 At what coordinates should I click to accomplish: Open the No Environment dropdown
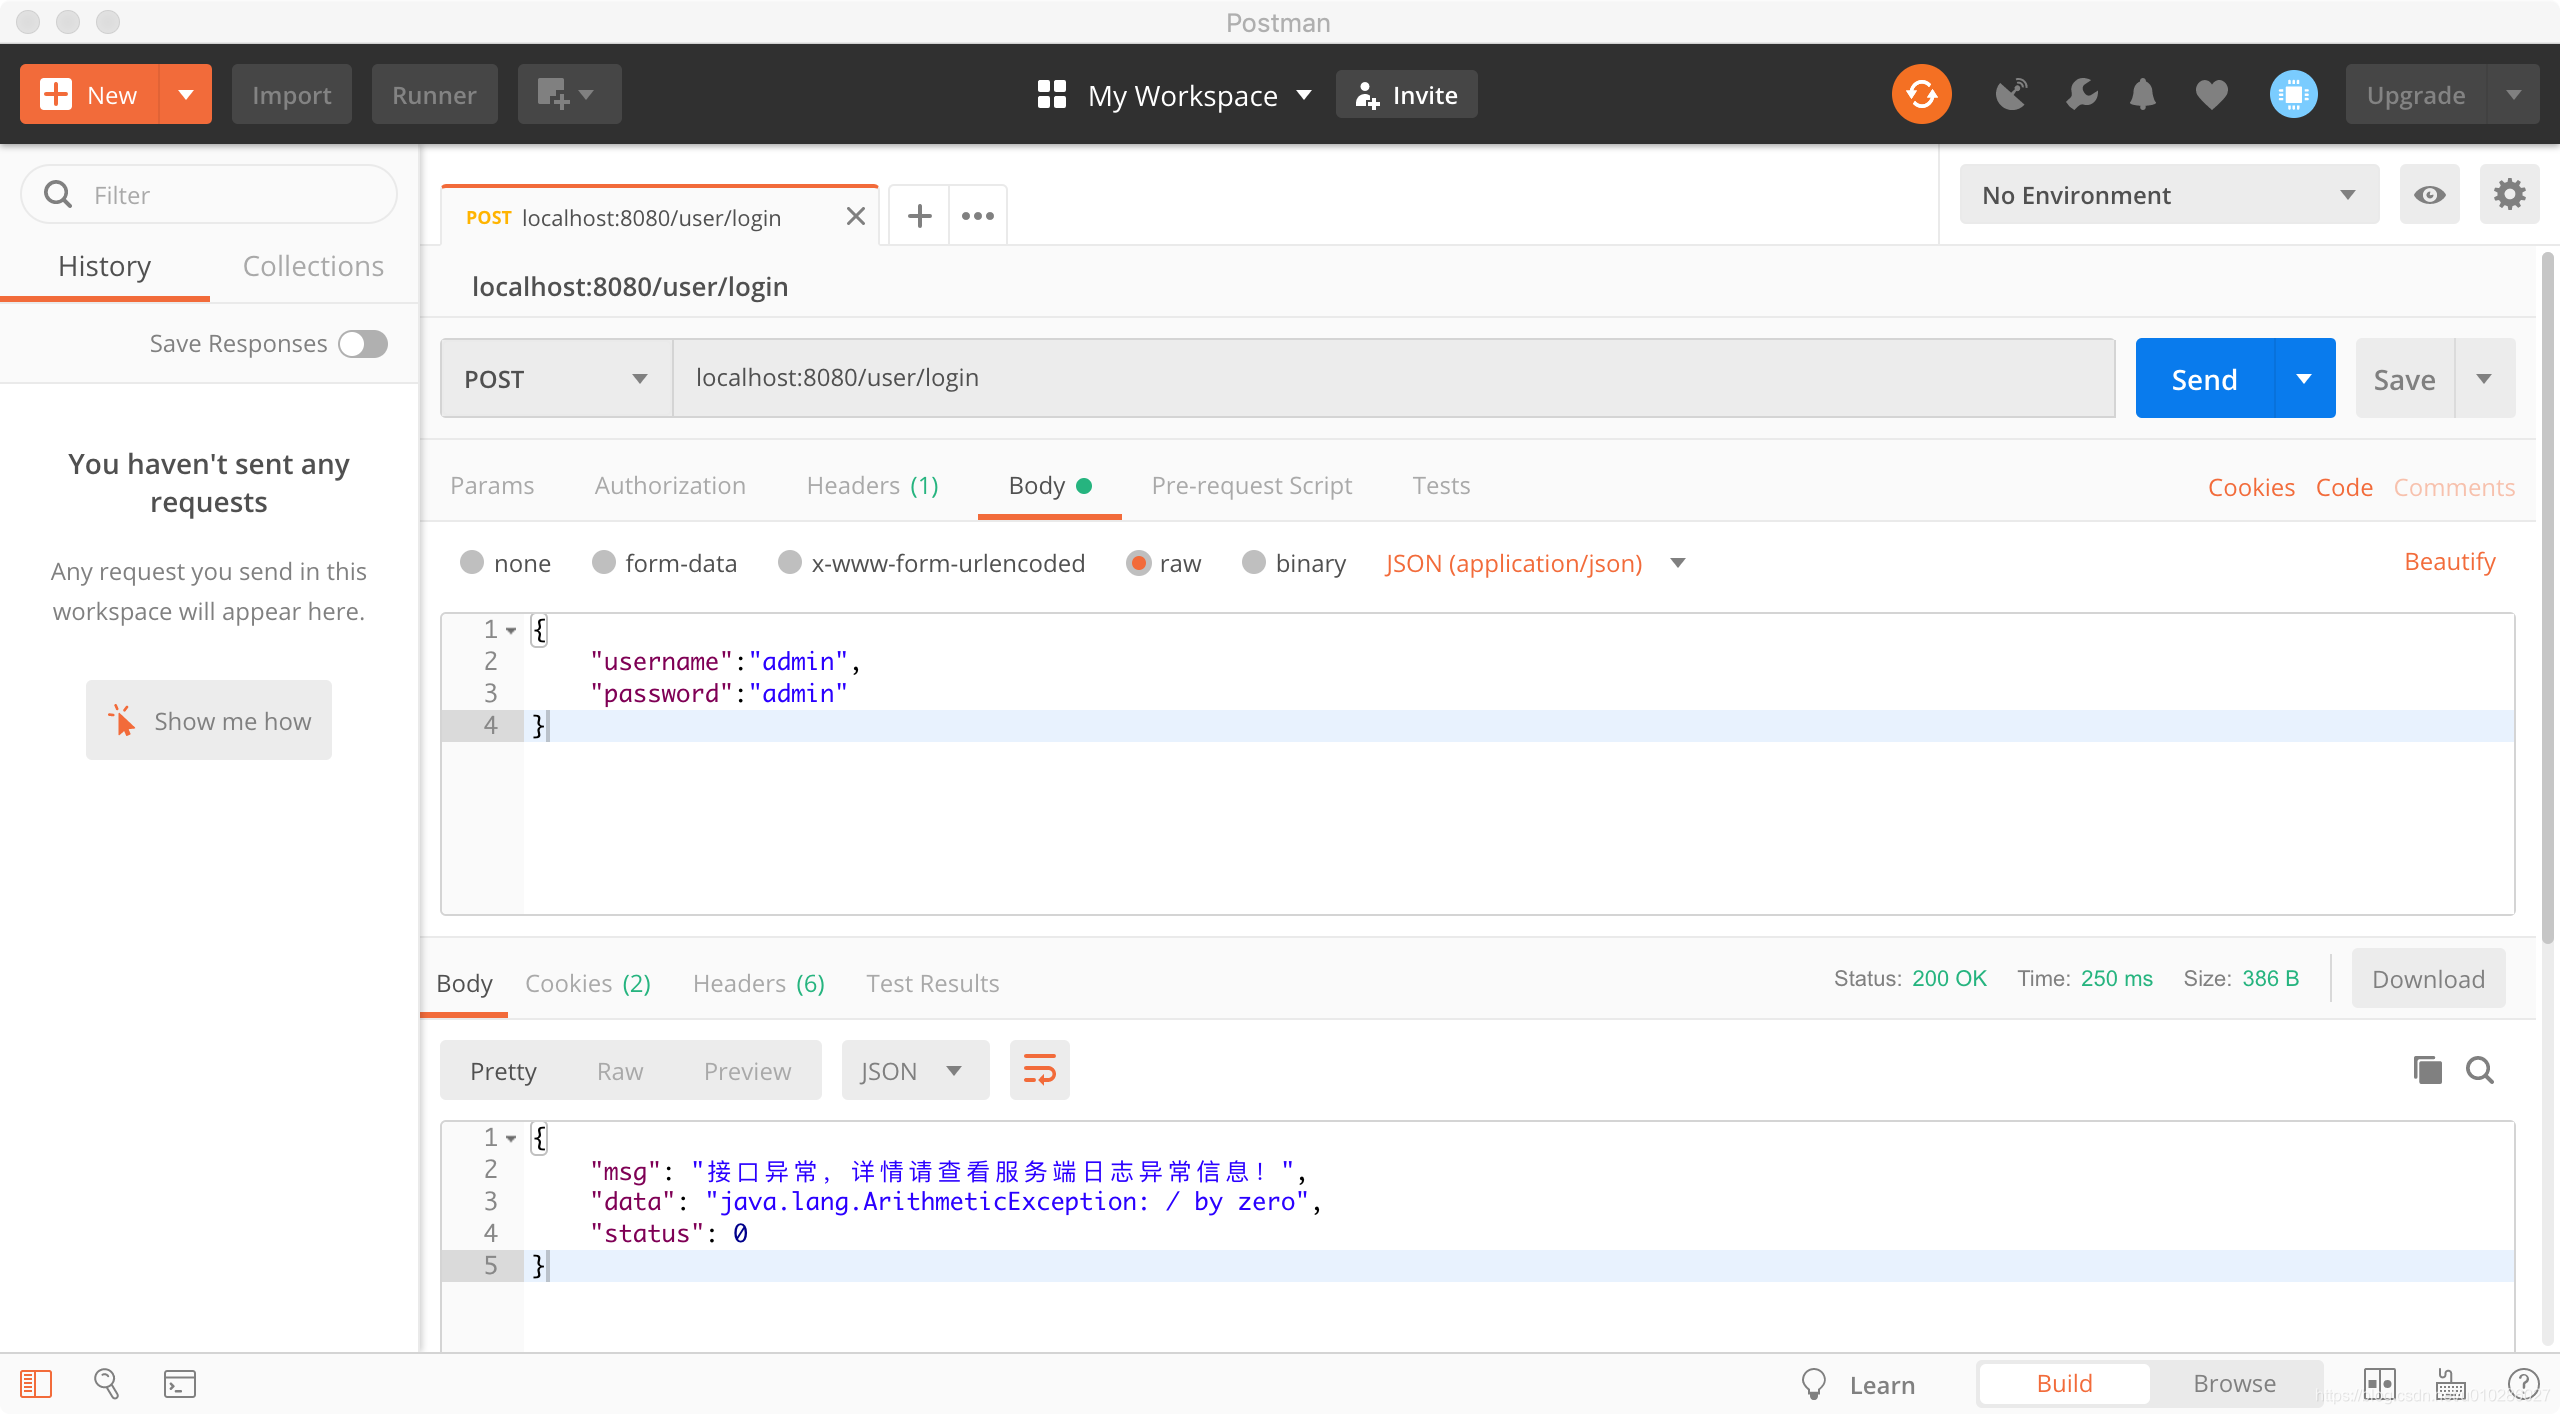click(x=2169, y=194)
